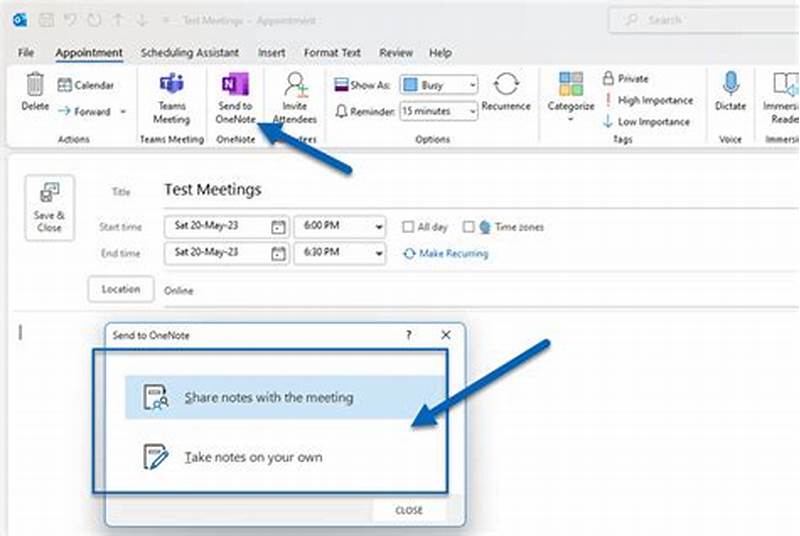Open the start date calendar picker
Image resolution: width=800 pixels, height=536 pixels.
pyautogui.click(x=278, y=227)
